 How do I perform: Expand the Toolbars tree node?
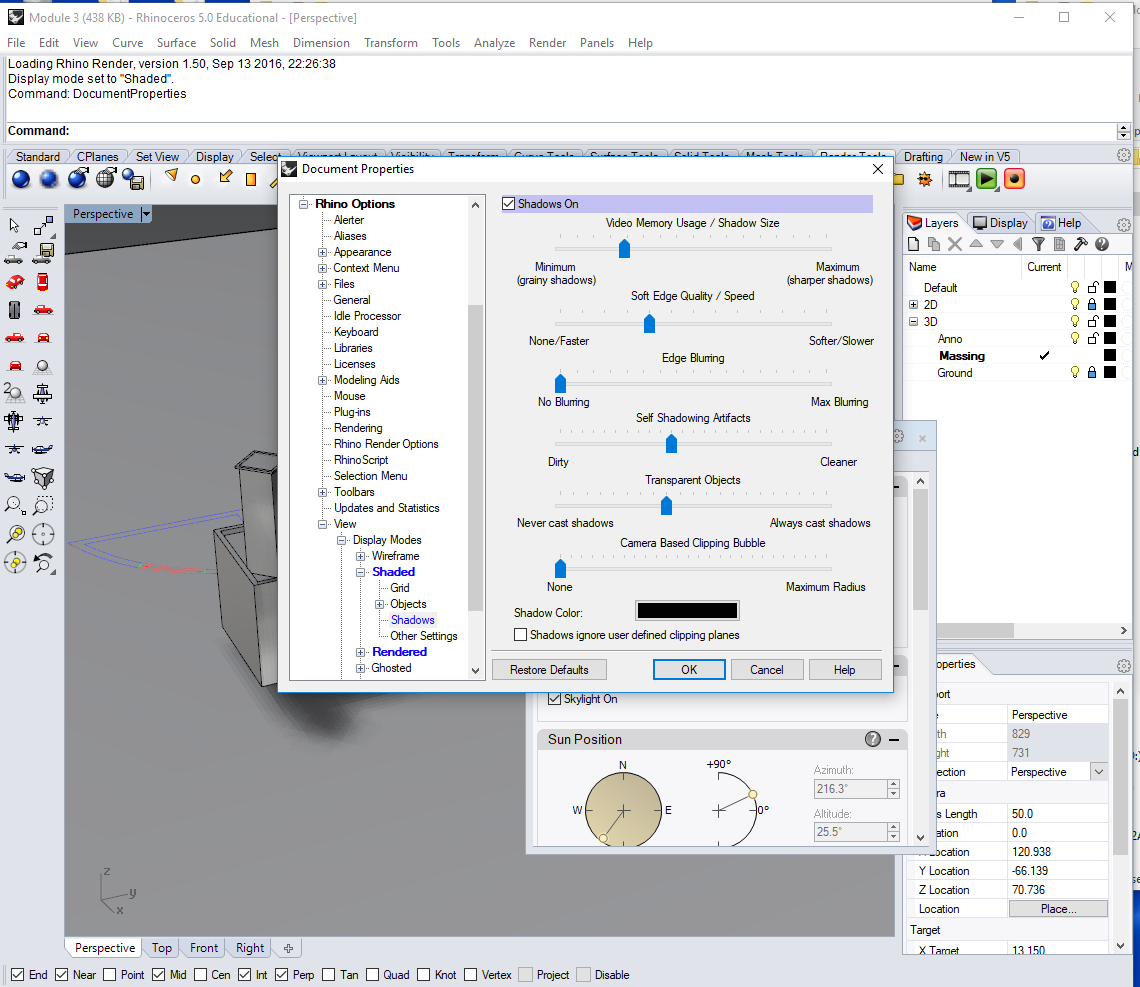tap(322, 492)
